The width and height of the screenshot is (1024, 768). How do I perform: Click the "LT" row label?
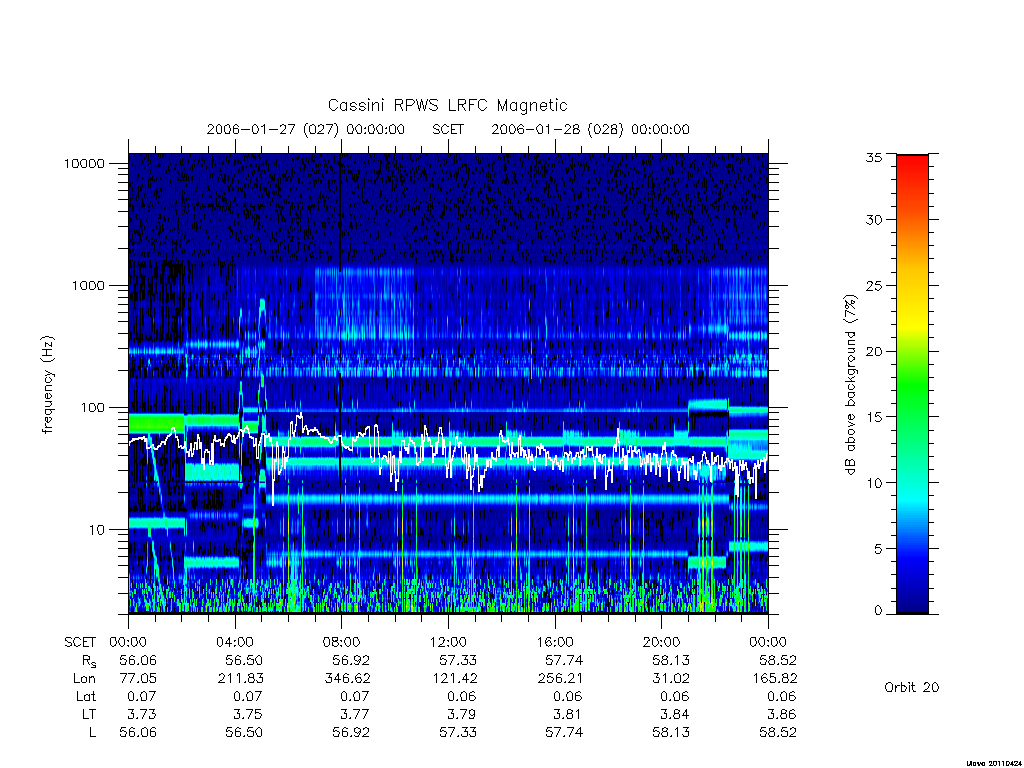tap(89, 714)
